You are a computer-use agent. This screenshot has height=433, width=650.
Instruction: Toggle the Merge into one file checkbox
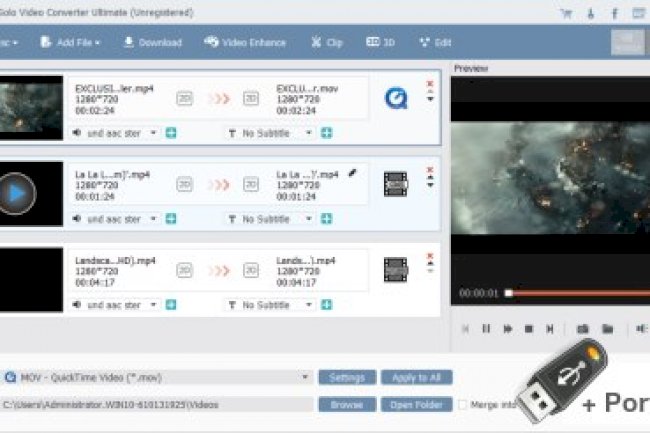[462, 405]
